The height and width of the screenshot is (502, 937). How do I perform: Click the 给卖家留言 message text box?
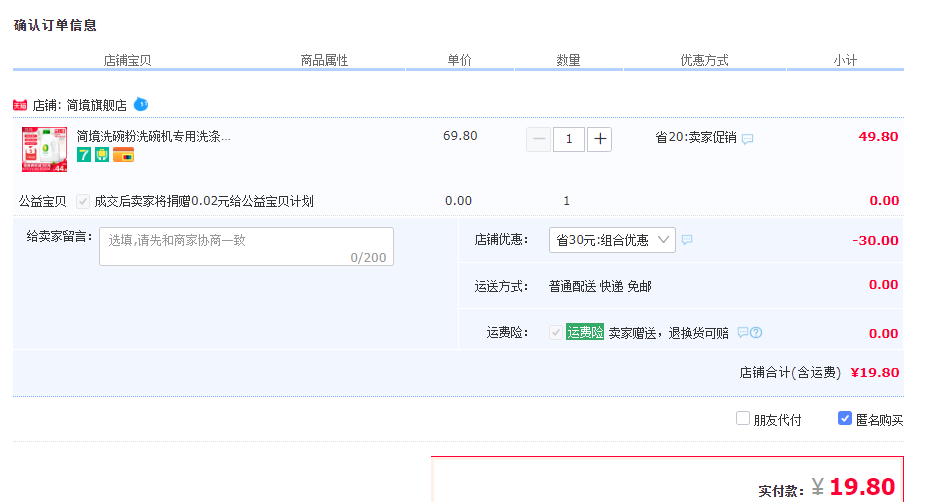(x=246, y=246)
